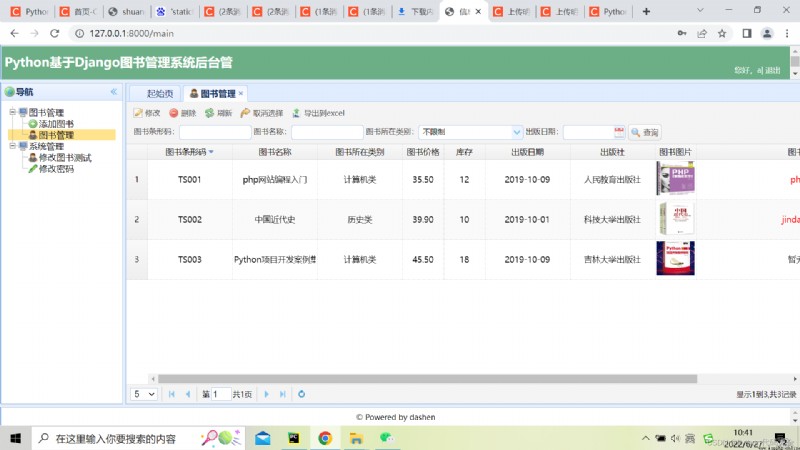Open the page size dropdown showing 5
The height and width of the screenshot is (450, 800).
tap(143, 394)
